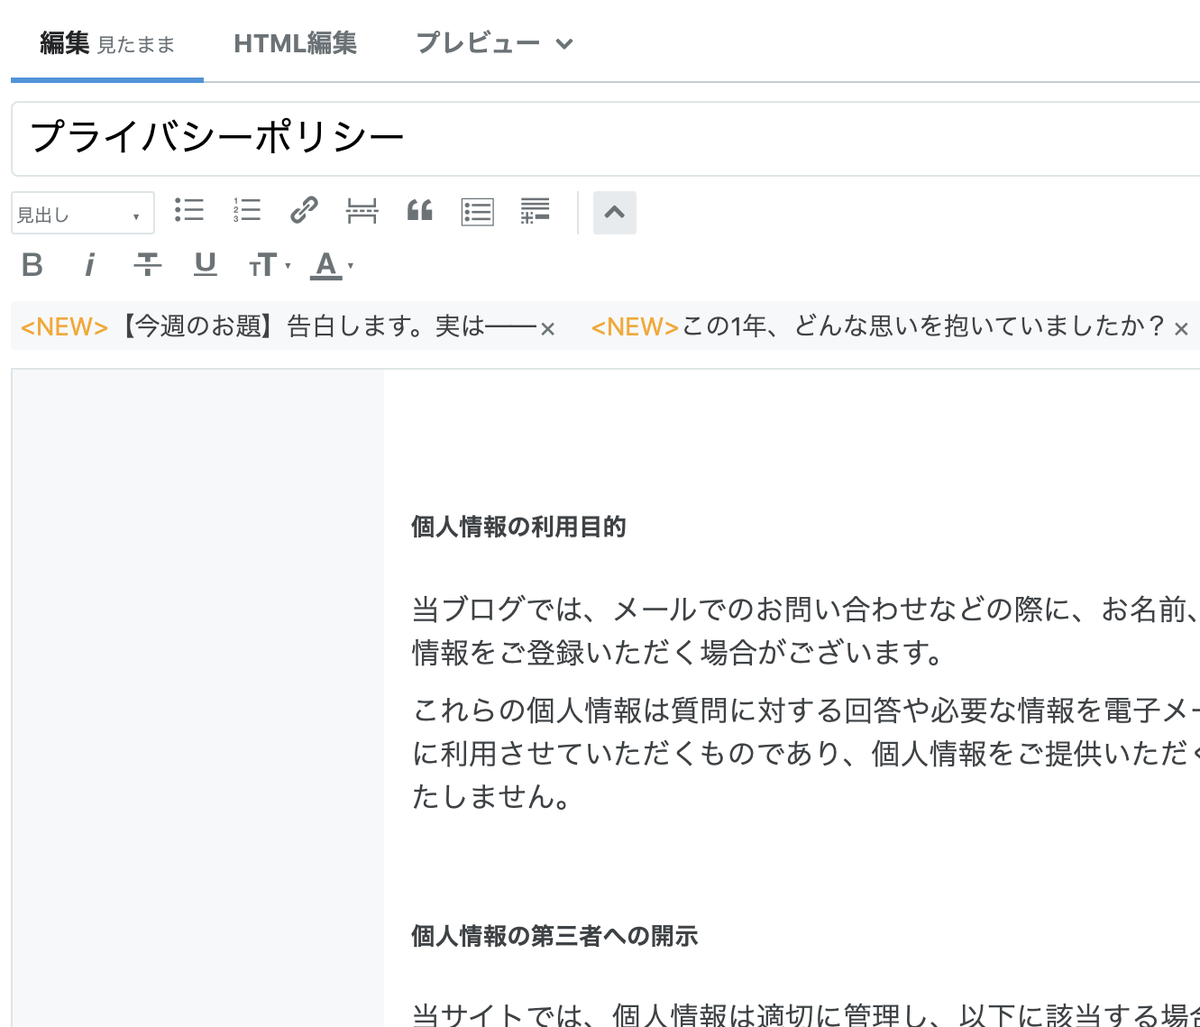The image size is (1200, 1027).
Task: Switch to the HTML編集 tab
Action: tap(295, 43)
